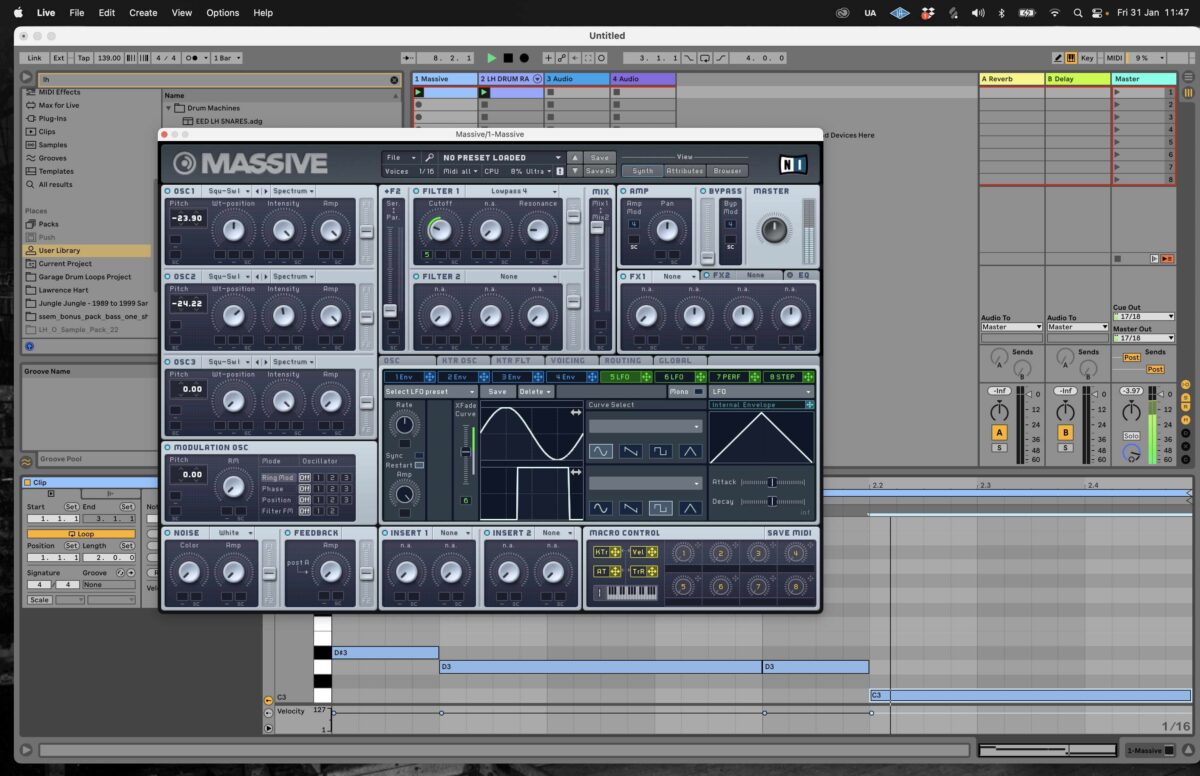Open FX1 None effect dropdown
Image resolution: width=1200 pixels, height=776 pixels.
pyautogui.click(x=677, y=276)
